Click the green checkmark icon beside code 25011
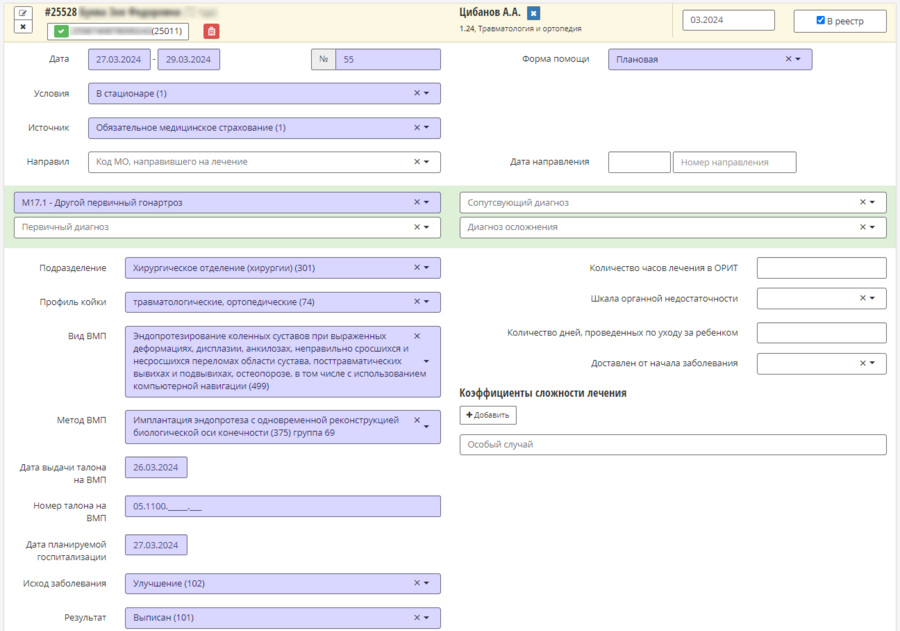 tap(61, 31)
